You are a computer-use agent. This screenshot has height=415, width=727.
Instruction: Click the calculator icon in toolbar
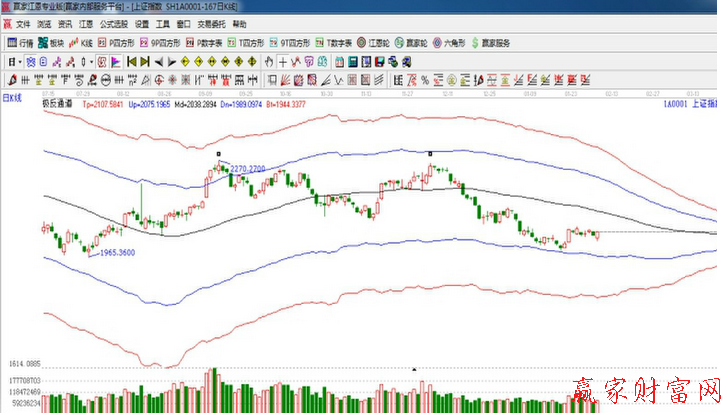(x=352, y=61)
